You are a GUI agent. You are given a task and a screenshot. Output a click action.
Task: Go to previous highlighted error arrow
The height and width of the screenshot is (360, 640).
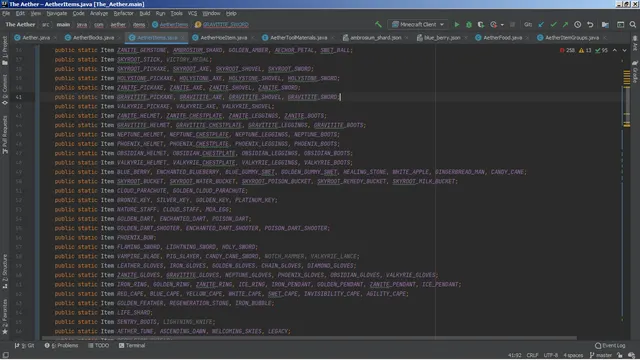click(x=615, y=50)
